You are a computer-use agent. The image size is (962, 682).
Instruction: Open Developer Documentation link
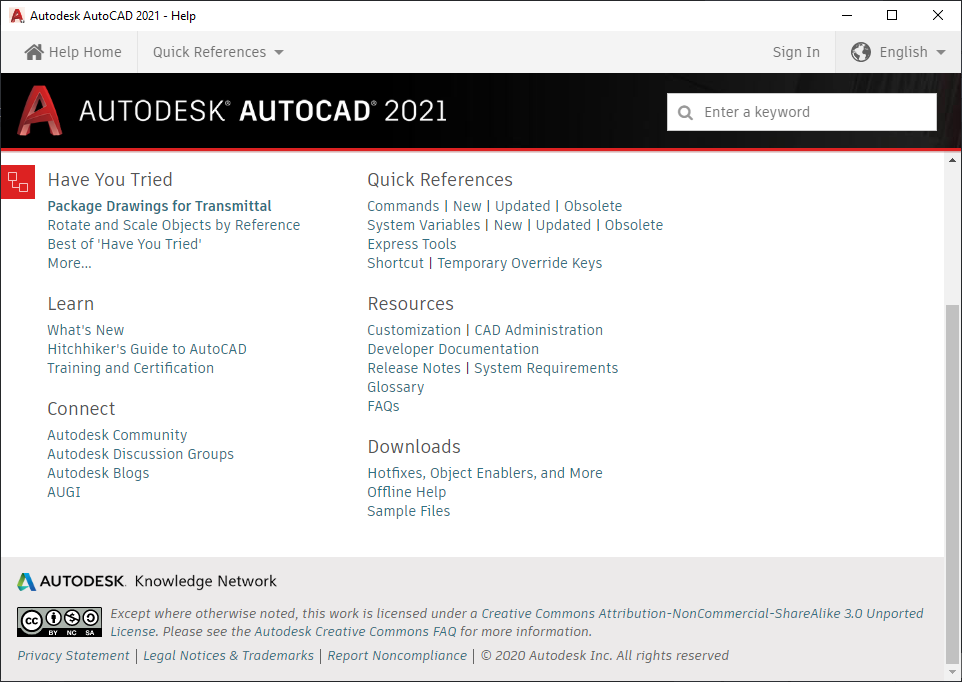[453, 349]
